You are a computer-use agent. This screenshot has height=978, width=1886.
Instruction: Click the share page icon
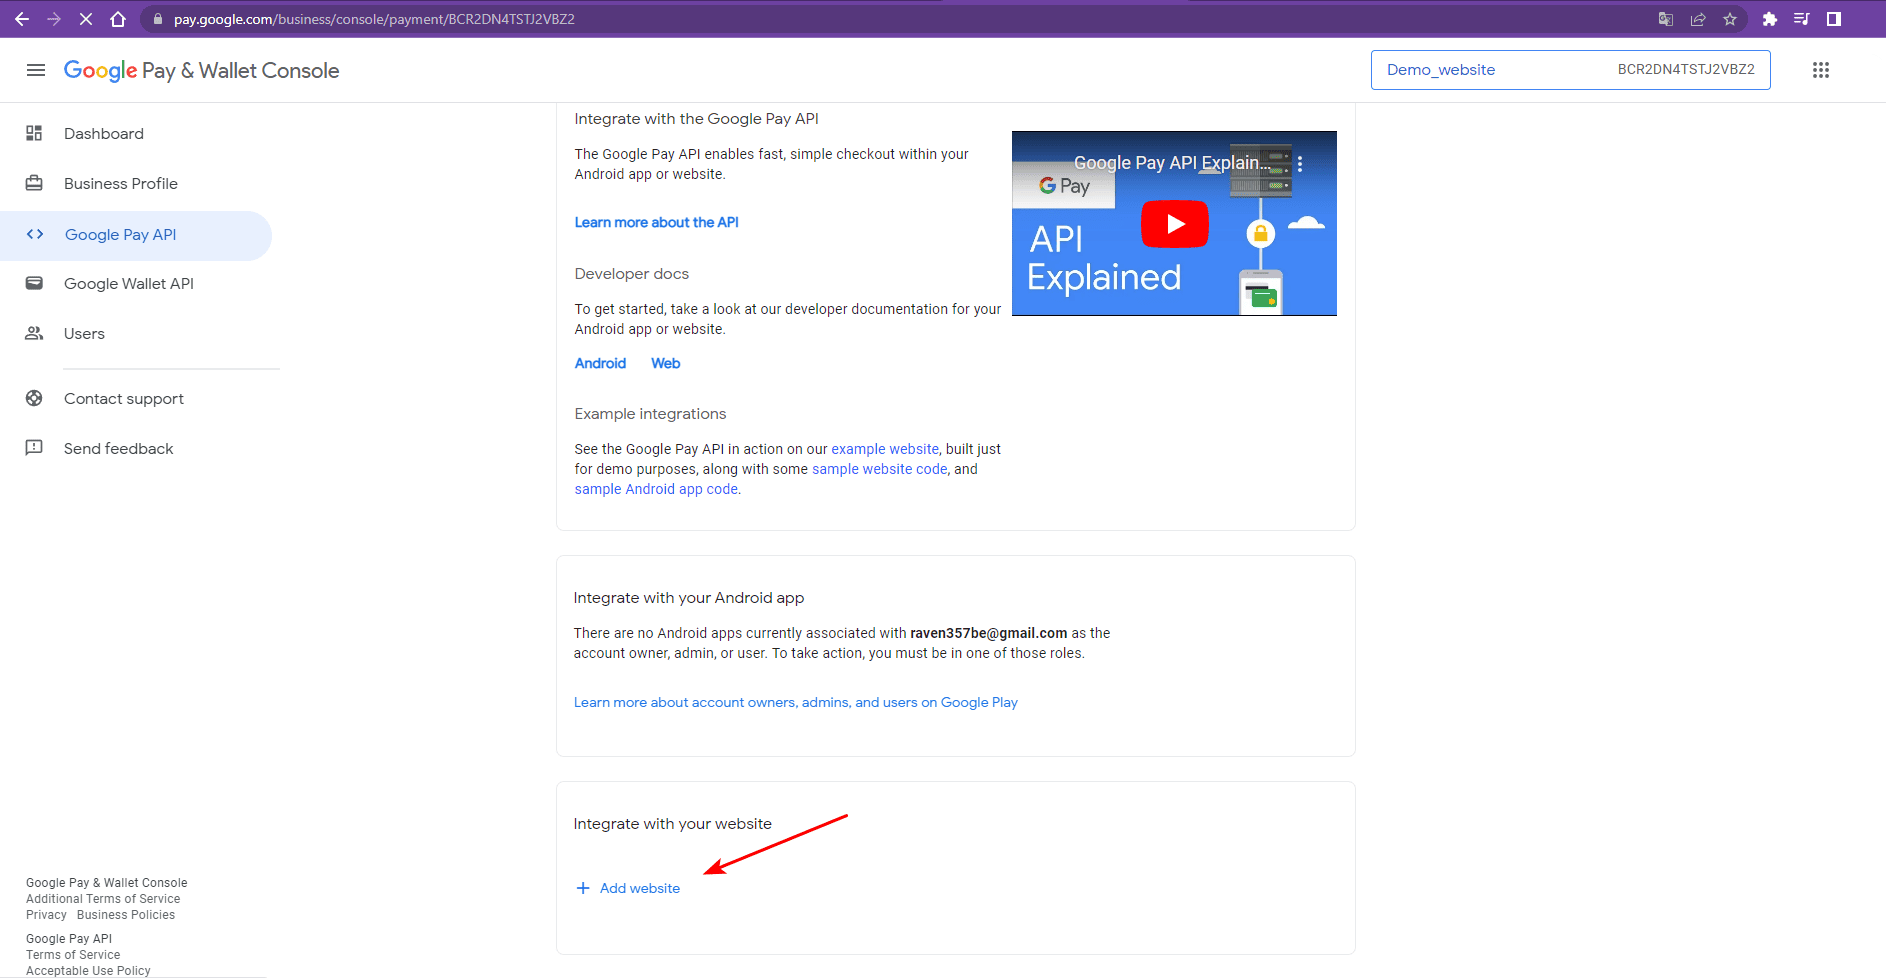[x=1697, y=19]
